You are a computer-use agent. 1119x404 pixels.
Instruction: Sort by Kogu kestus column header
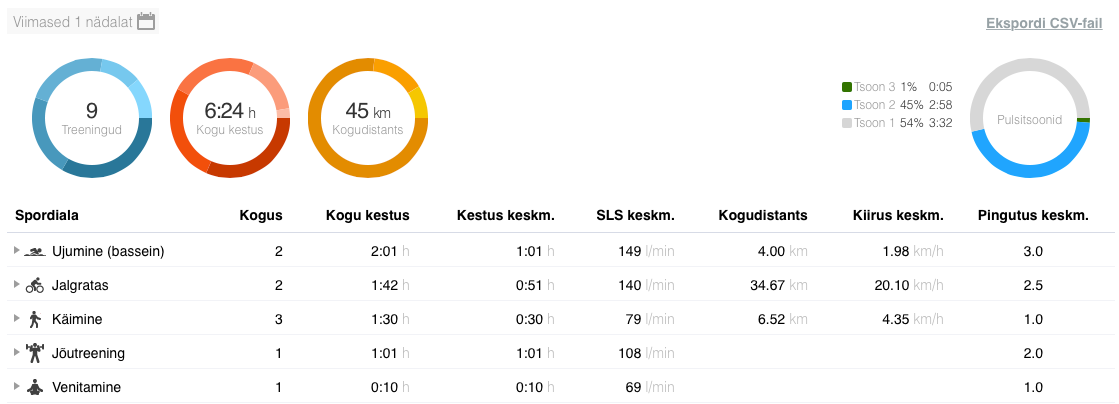tap(367, 215)
